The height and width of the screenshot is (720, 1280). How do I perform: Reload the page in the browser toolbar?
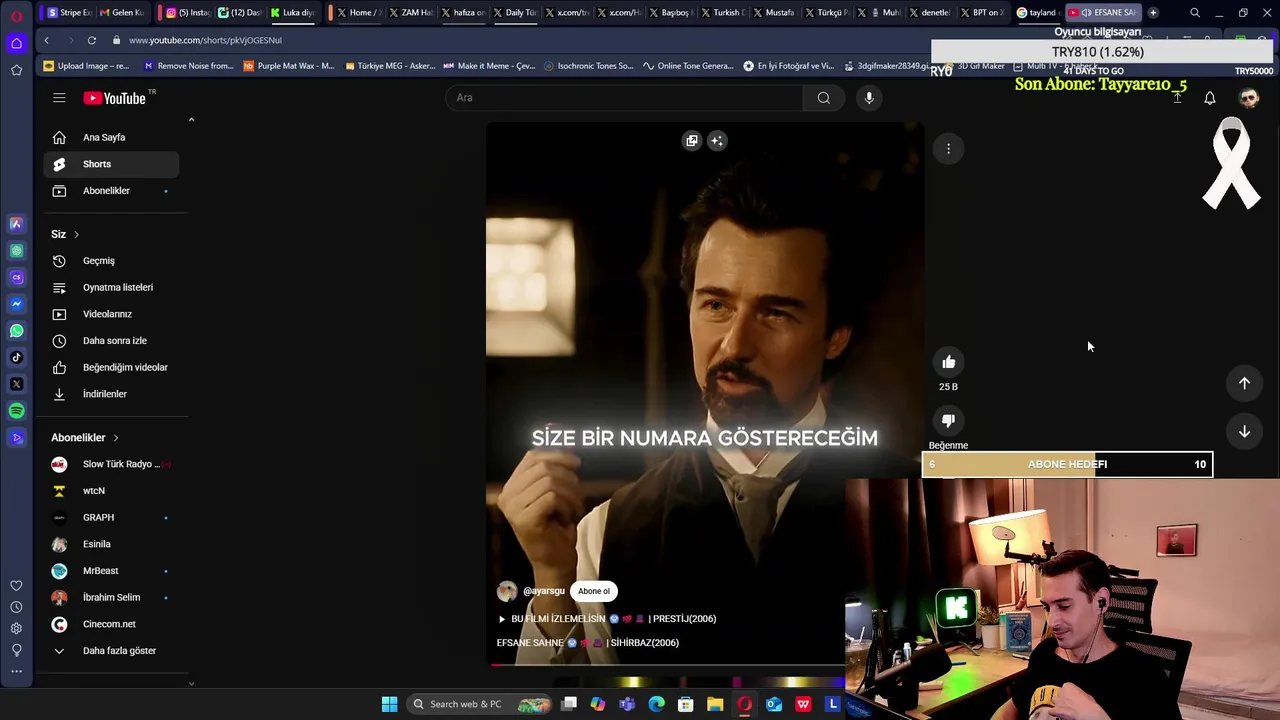pos(92,40)
